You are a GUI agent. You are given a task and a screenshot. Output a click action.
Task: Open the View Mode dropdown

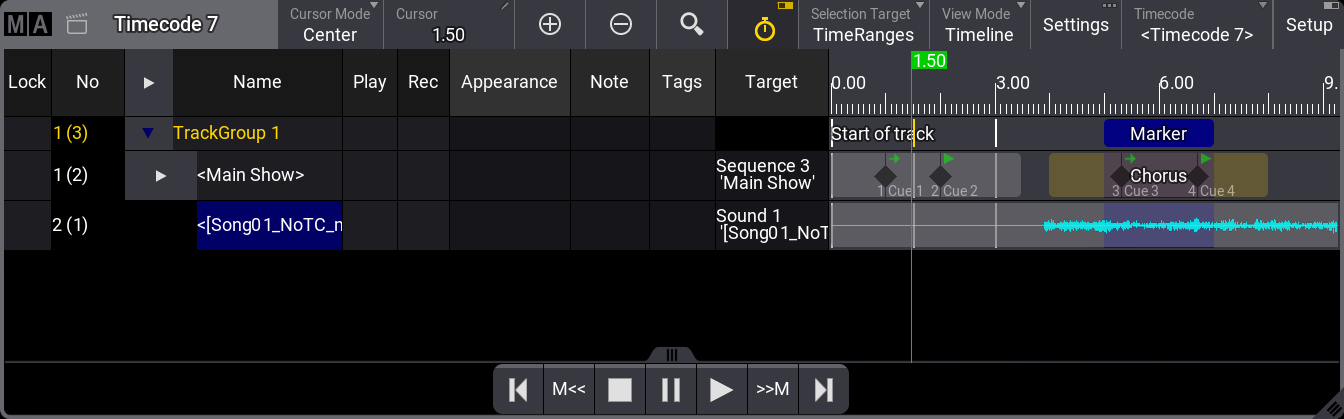(979, 25)
